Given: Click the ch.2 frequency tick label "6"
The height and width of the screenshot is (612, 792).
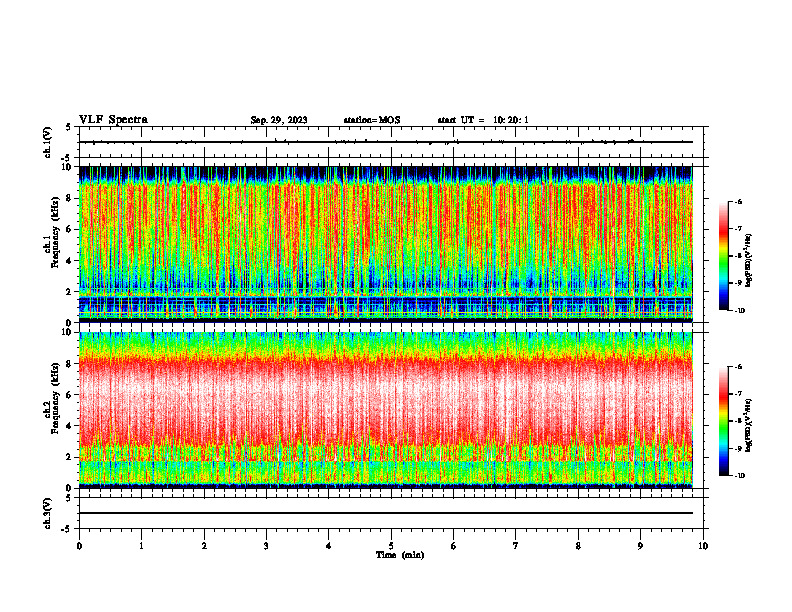Looking at the screenshot, I should point(71,395).
